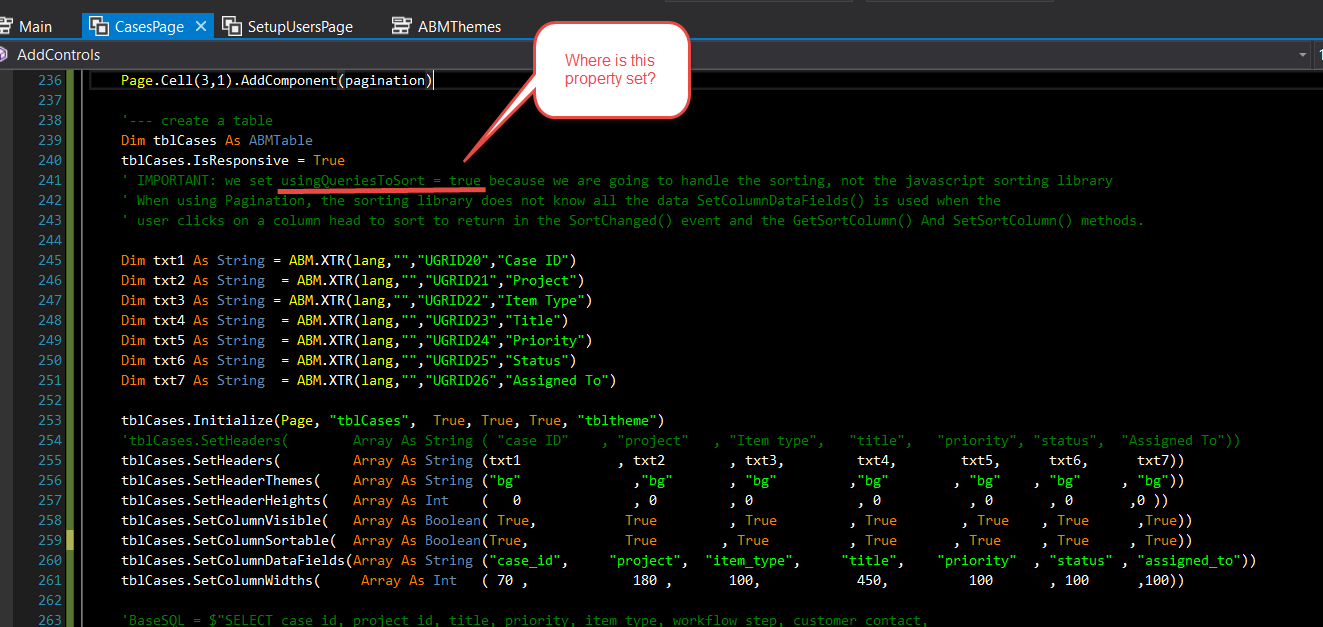This screenshot has width=1323, height=627.
Task: Open the ABMThemes tab
Action: 459,27
